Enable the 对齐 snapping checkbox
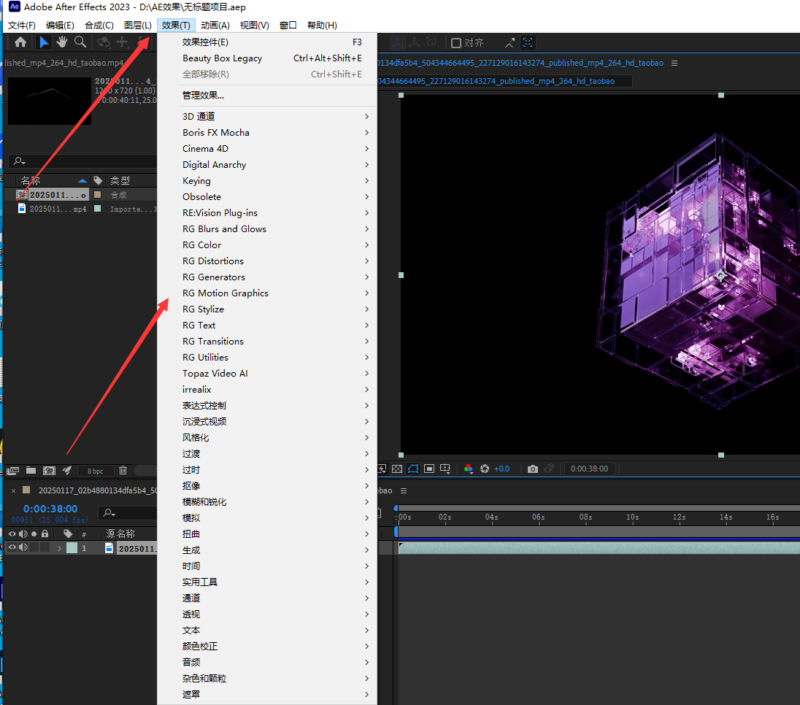Viewport: 800px width, 705px height. pos(456,43)
